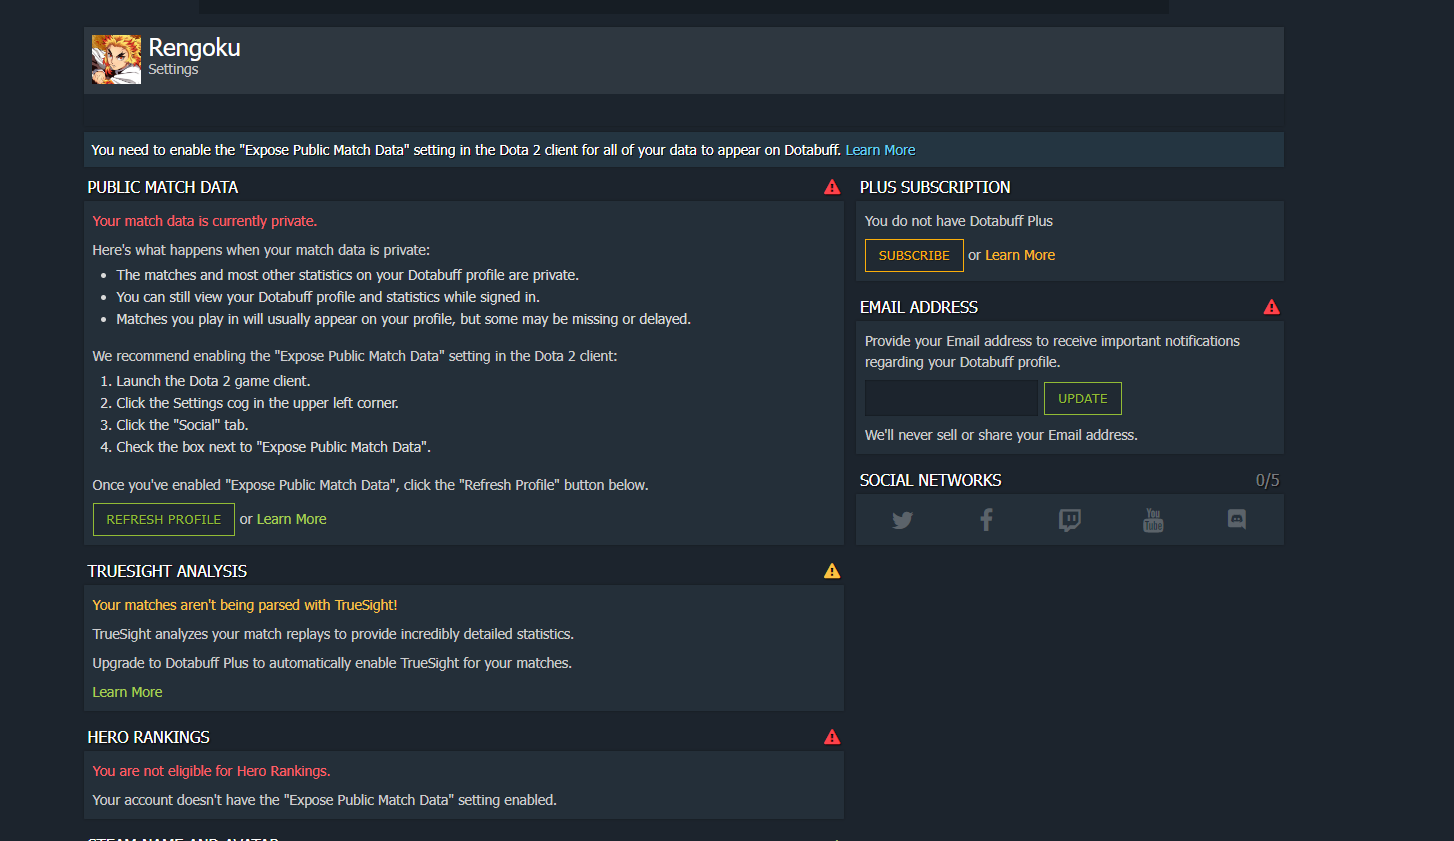Click the Rengoku profile avatar

pos(116,60)
